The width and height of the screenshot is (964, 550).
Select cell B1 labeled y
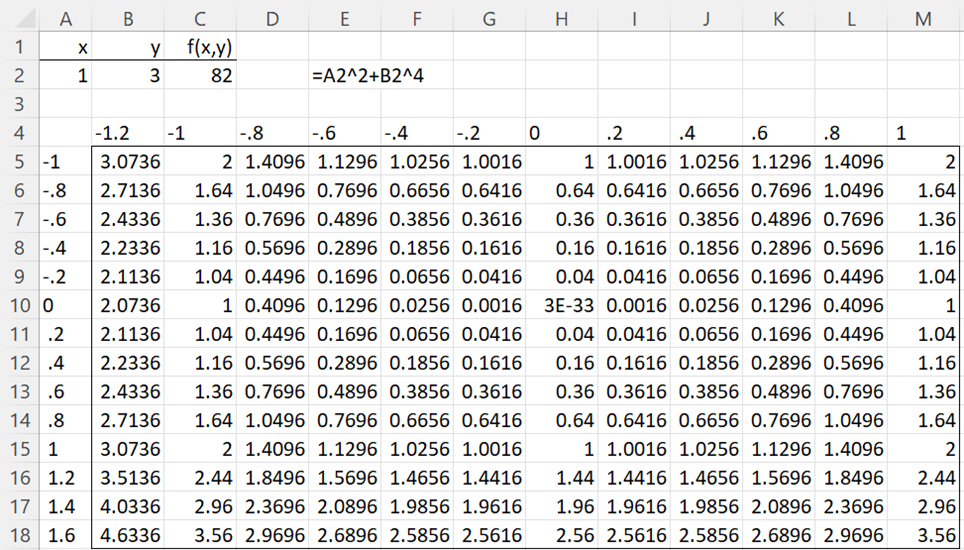point(128,47)
